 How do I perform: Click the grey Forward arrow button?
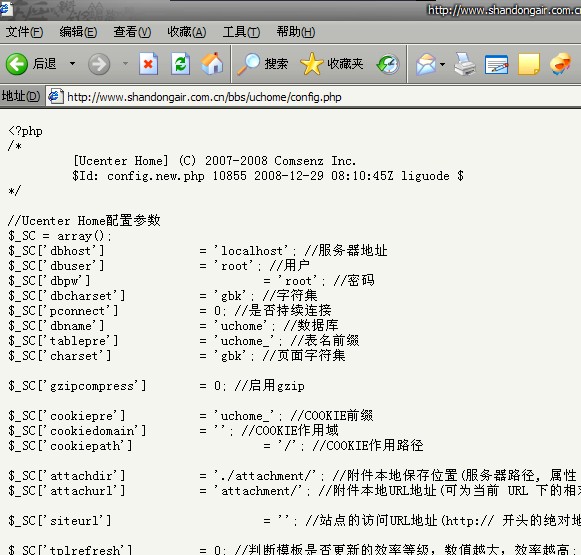(x=99, y=64)
